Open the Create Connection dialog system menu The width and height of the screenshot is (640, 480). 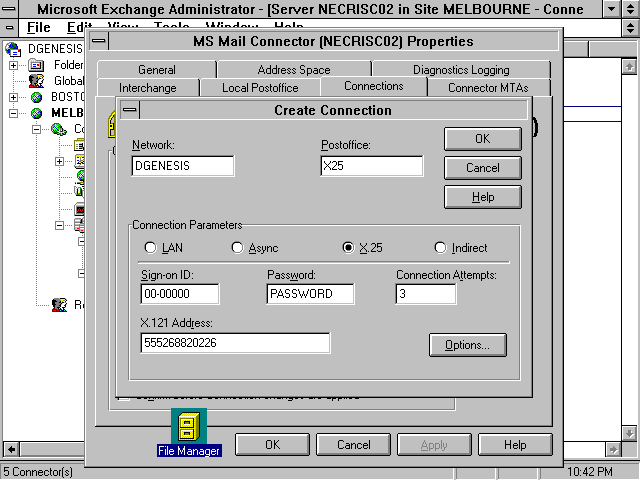coord(130,110)
